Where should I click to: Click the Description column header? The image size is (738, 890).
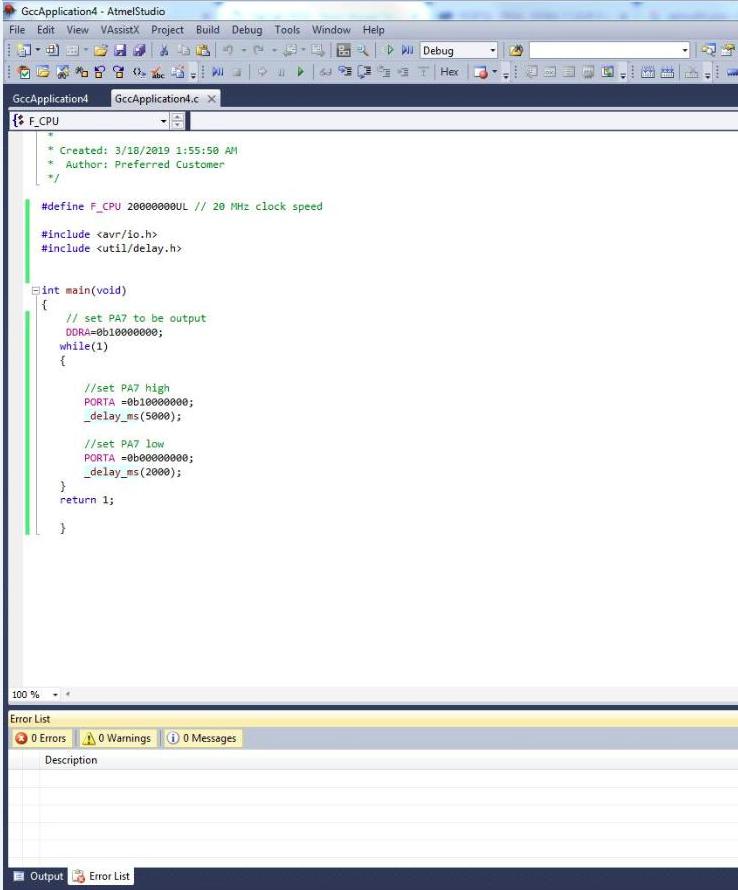[x=71, y=760]
